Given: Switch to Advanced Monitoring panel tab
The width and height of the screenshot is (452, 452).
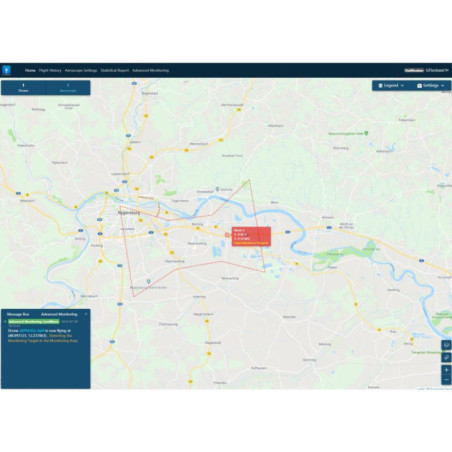Looking at the screenshot, I should click(59, 314).
